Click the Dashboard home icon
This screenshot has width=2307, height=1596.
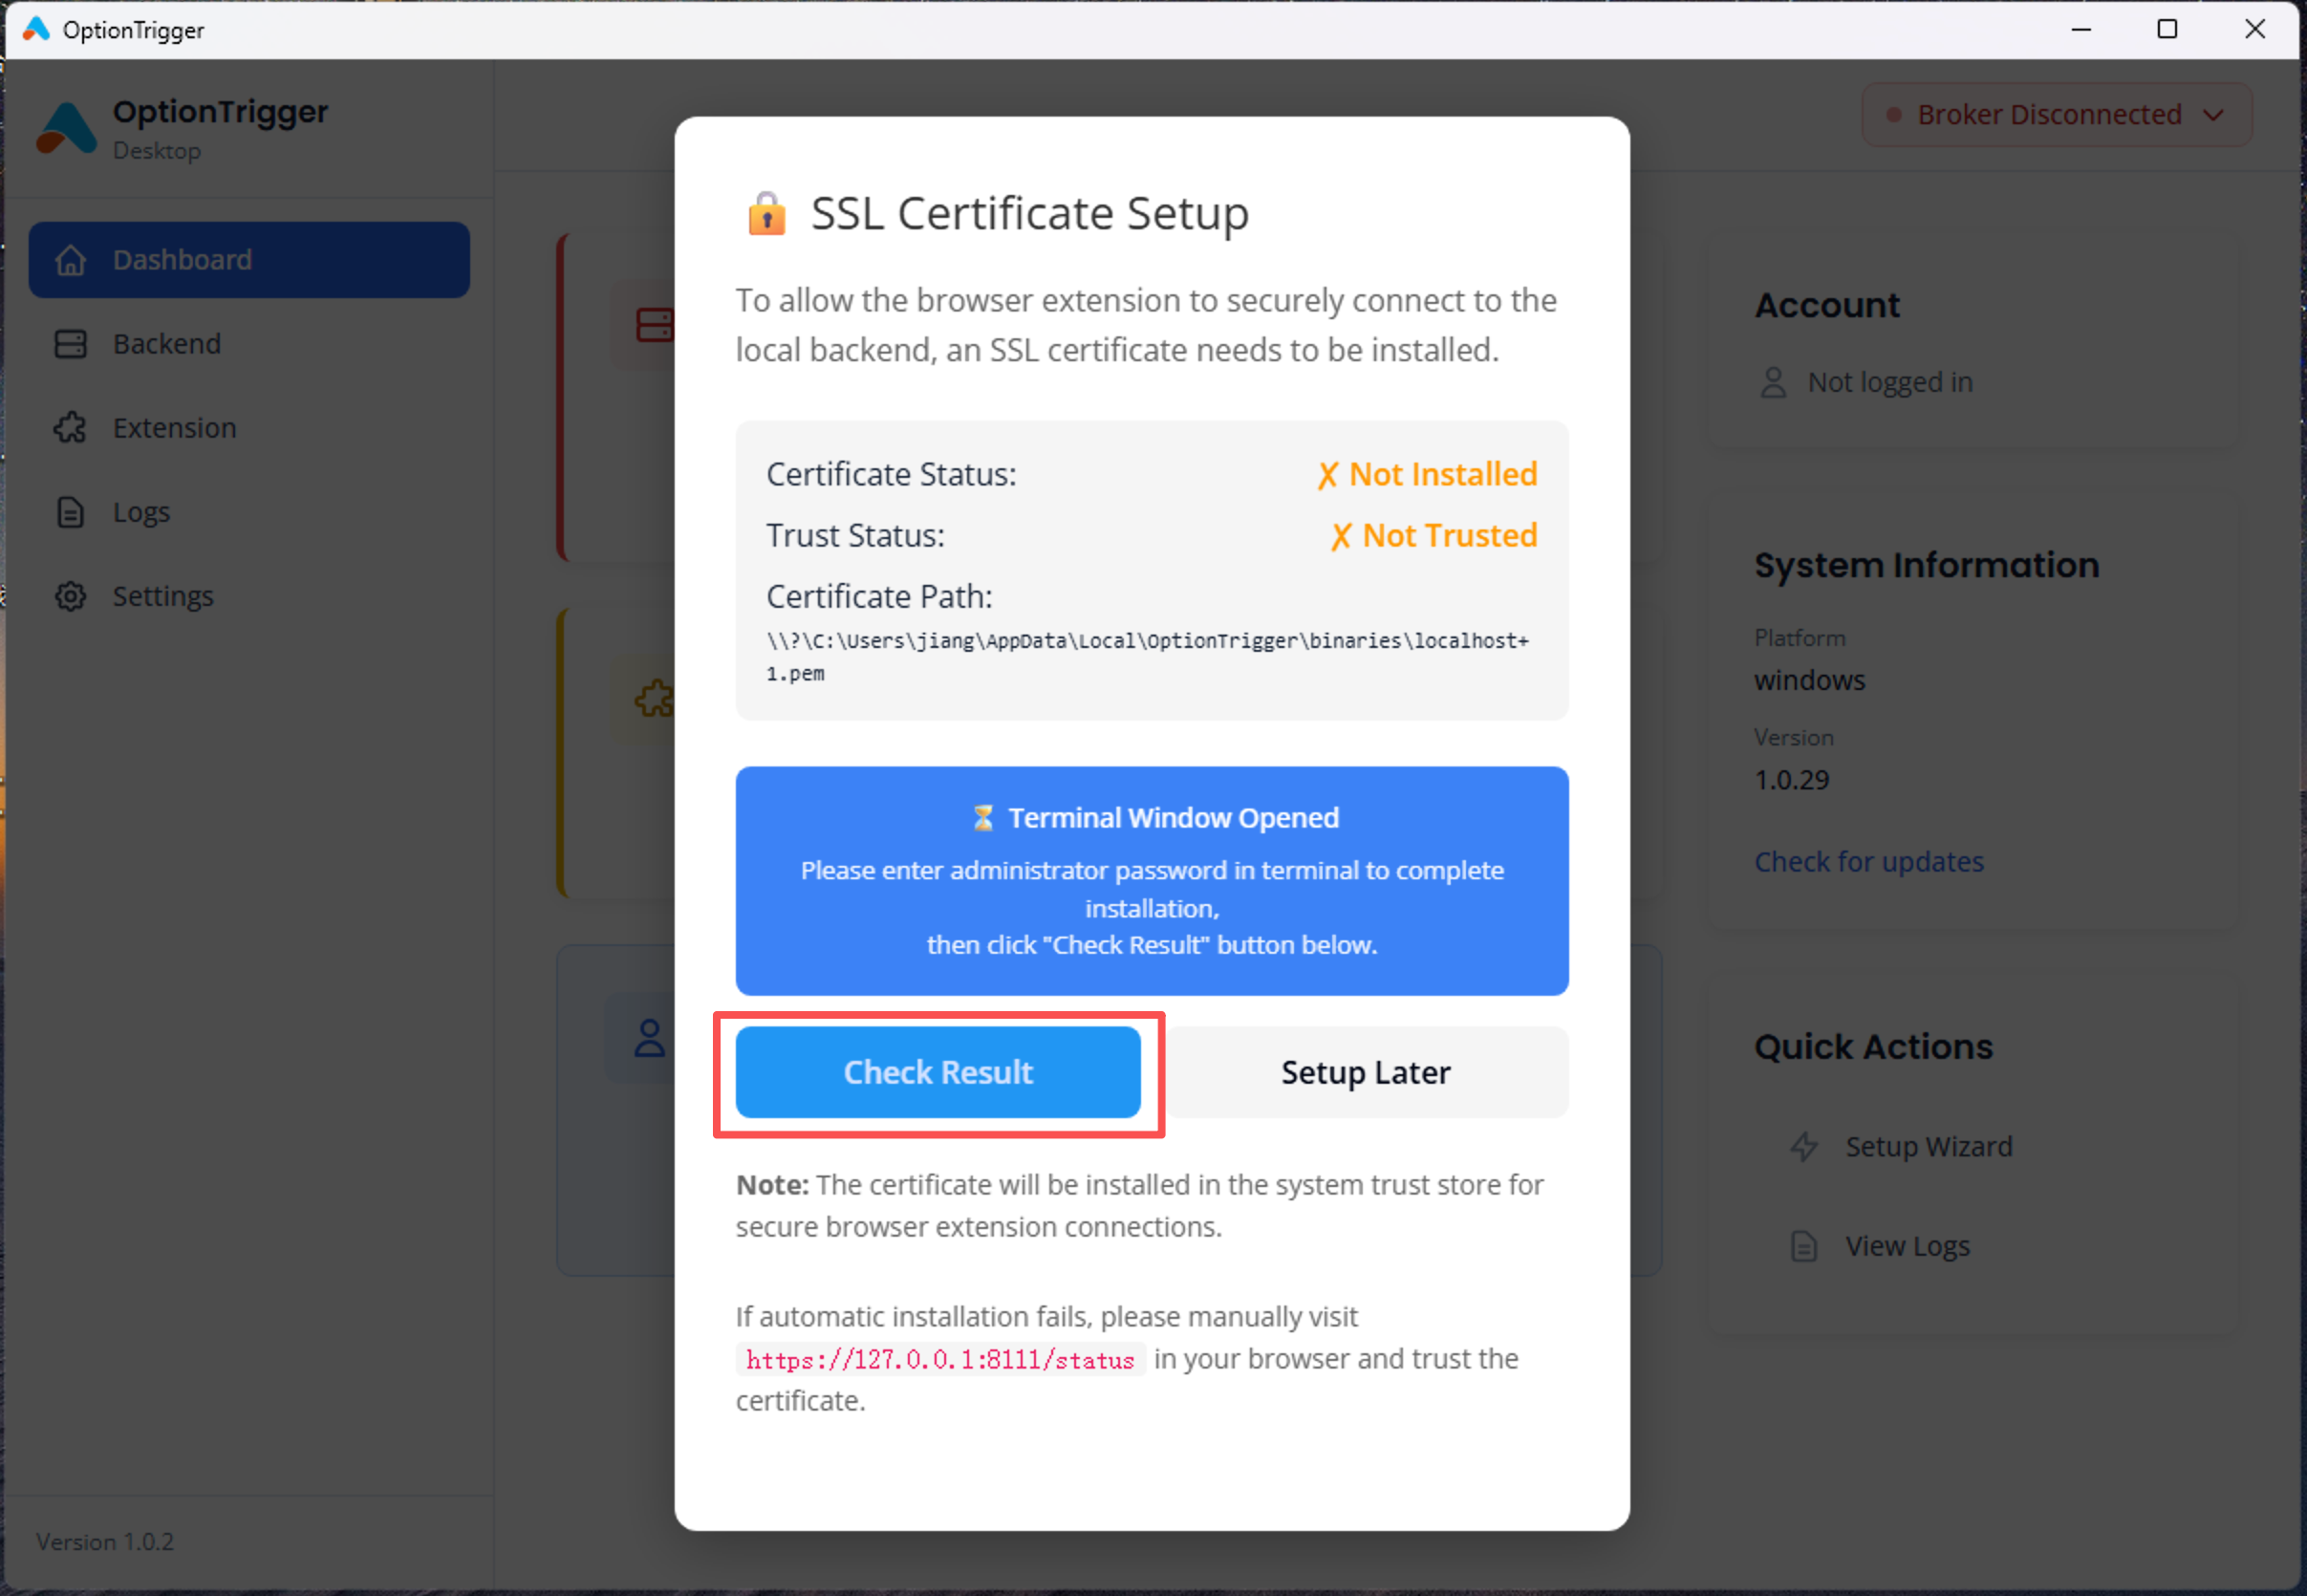70,260
